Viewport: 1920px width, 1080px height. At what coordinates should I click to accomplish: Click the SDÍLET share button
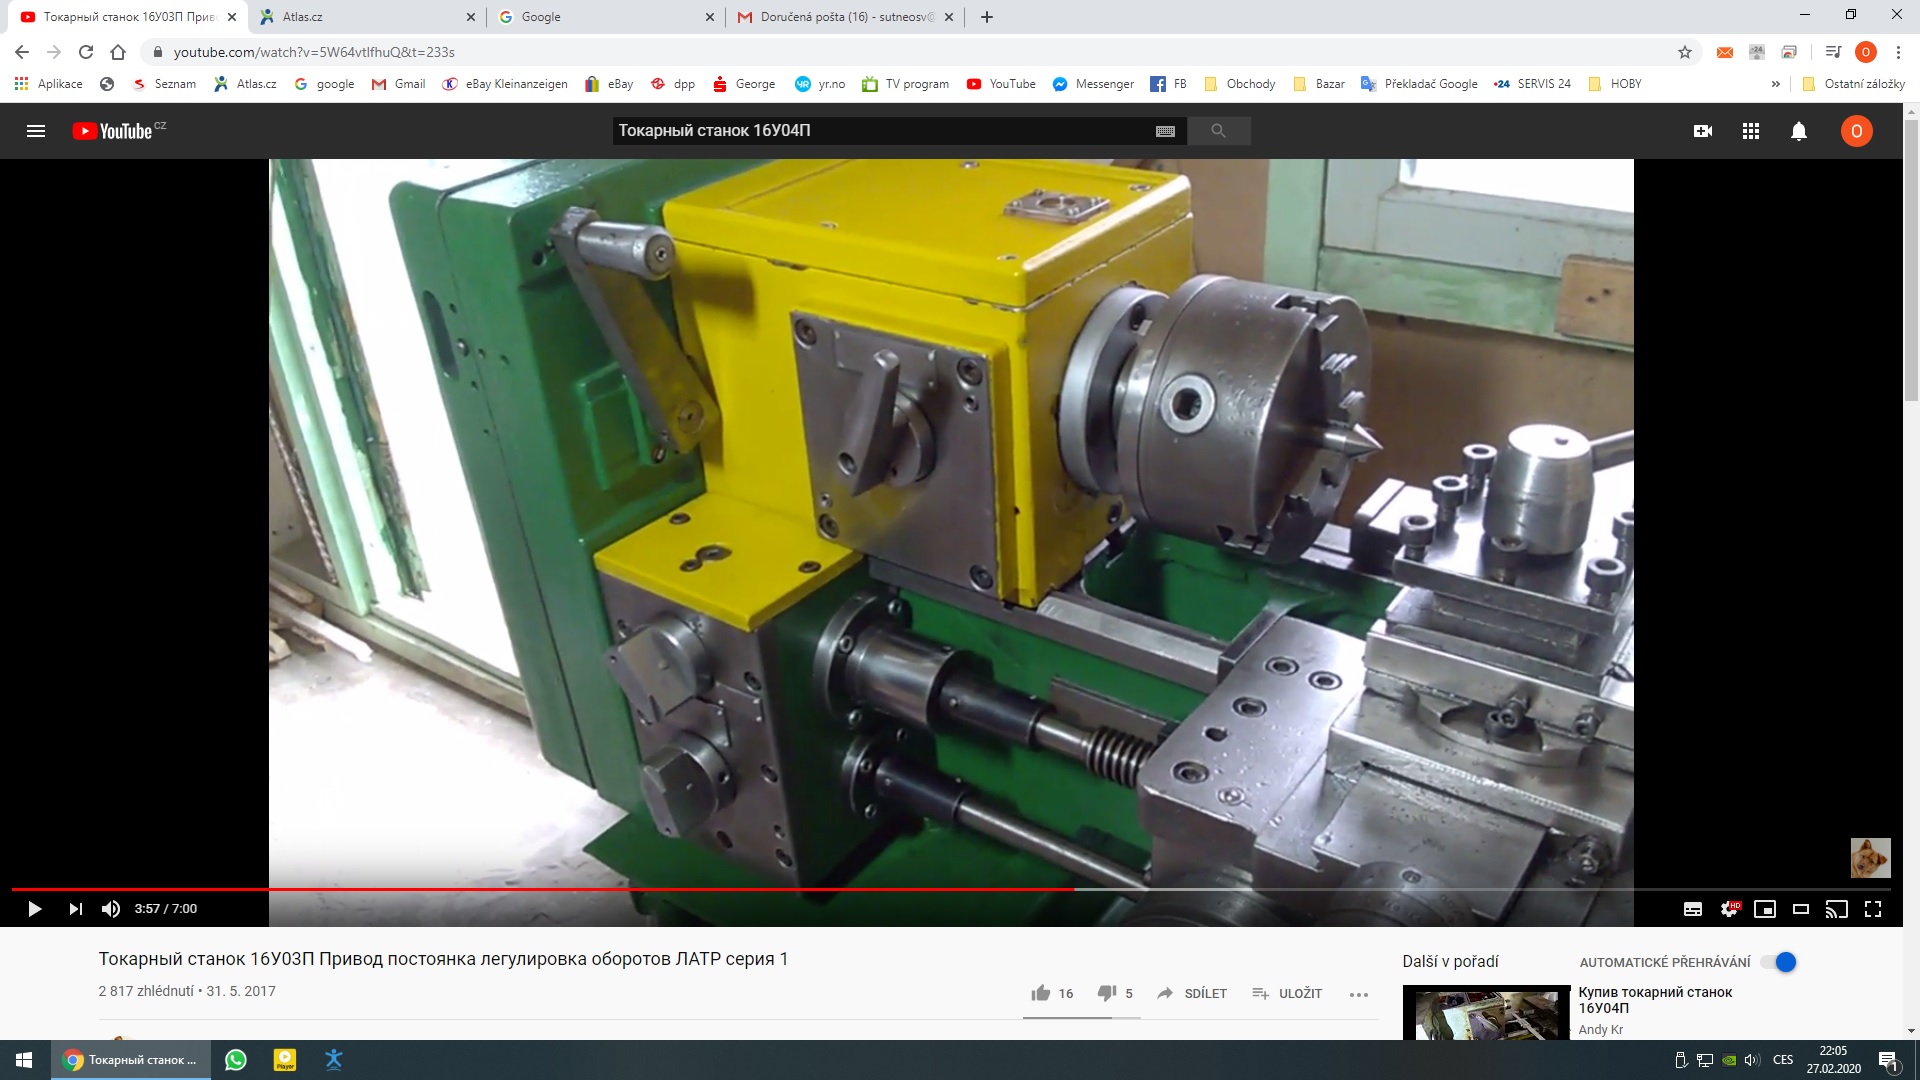1192,993
